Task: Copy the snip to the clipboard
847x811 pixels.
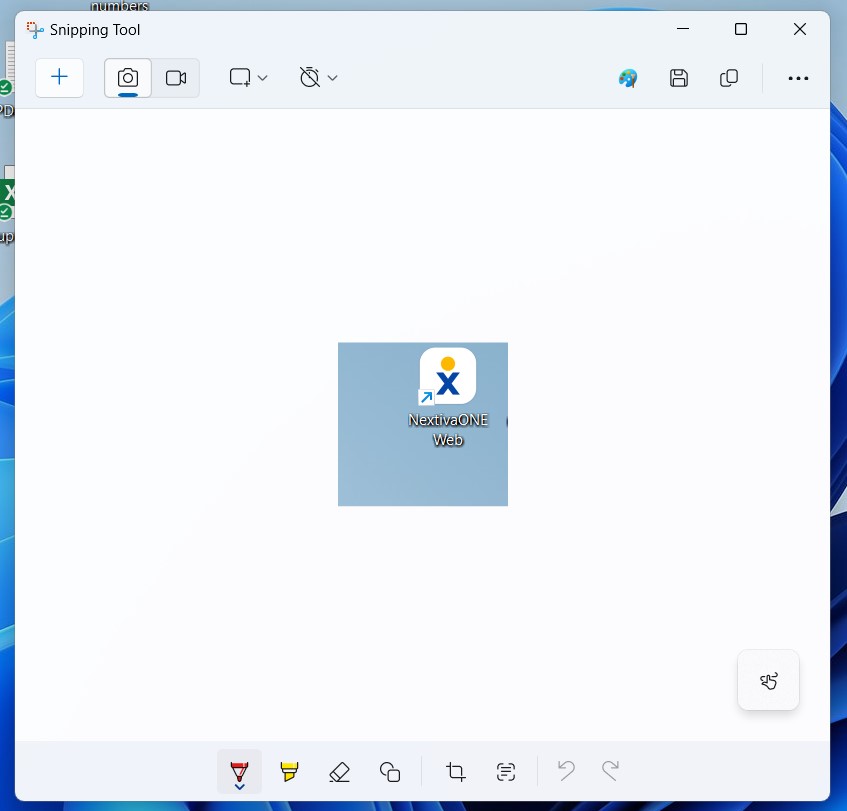Action: point(729,78)
